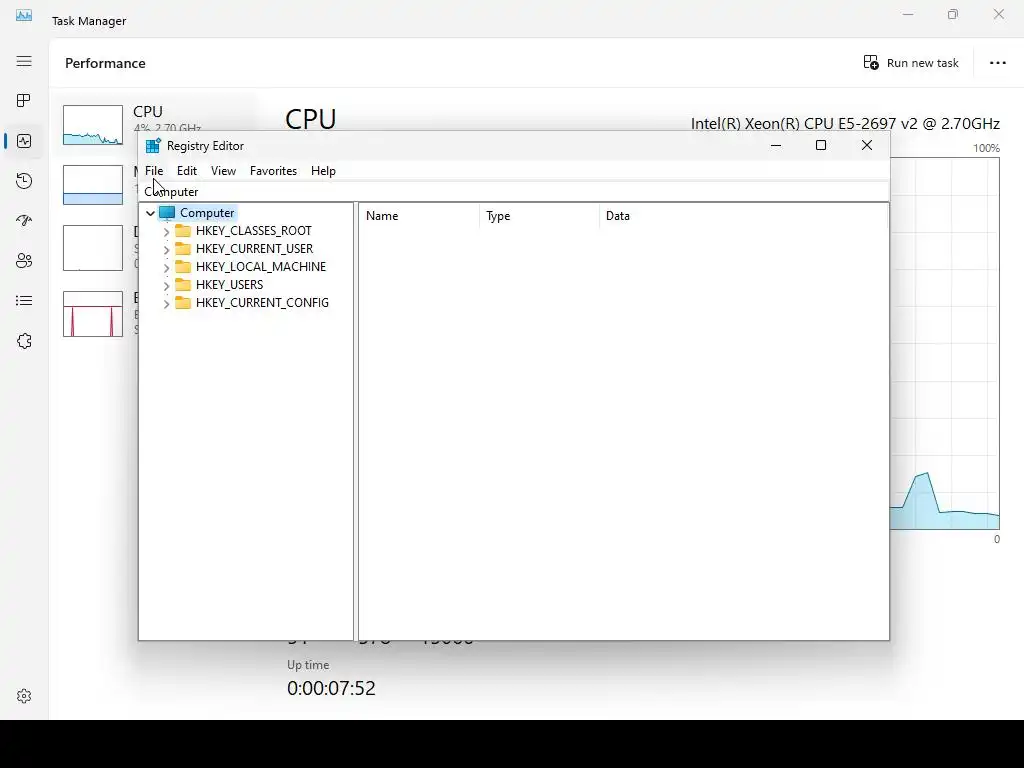Click the HKEY_CURRENT_USER folder icon

[183, 249]
